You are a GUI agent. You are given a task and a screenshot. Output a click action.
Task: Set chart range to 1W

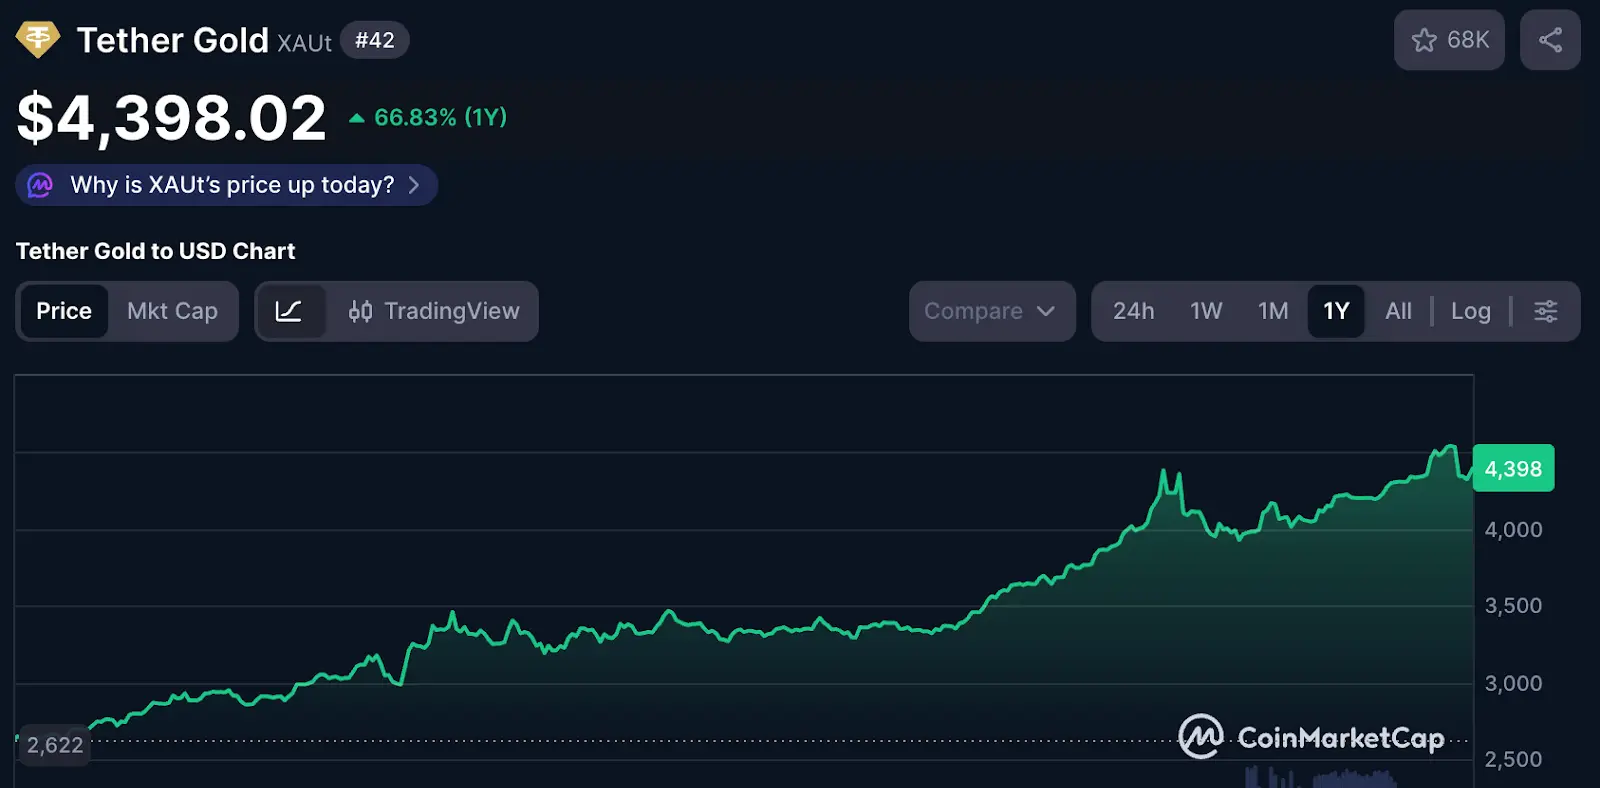click(x=1206, y=311)
